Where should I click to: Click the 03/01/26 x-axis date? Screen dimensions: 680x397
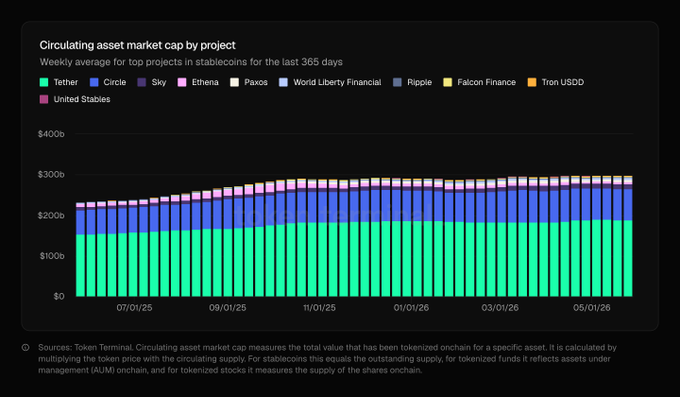point(500,308)
